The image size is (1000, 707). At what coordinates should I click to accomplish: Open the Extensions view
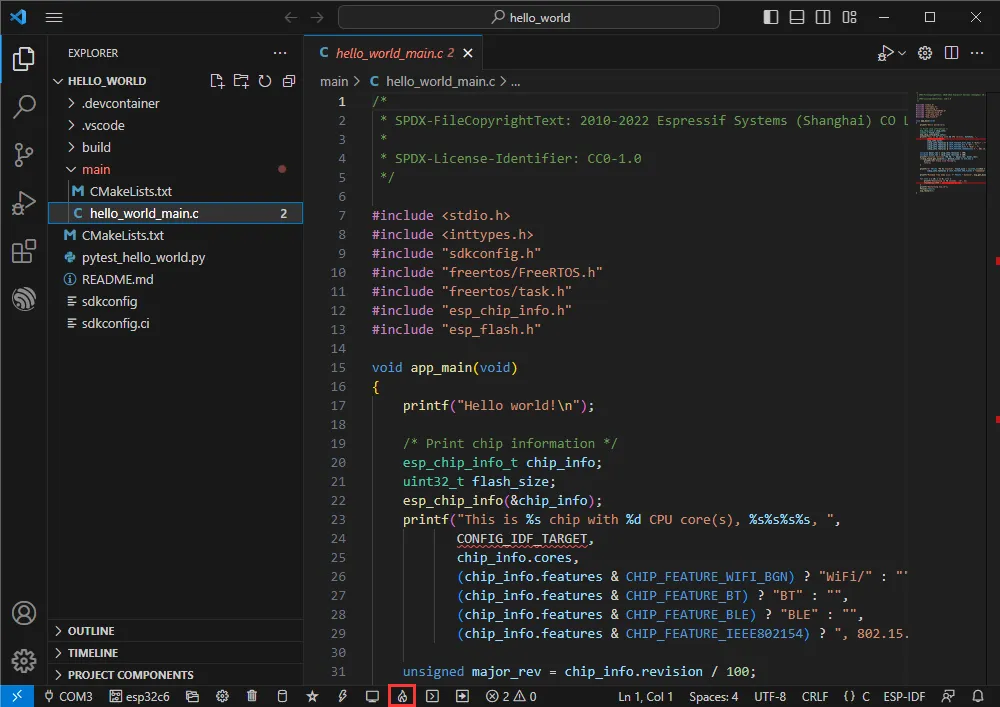click(24, 251)
